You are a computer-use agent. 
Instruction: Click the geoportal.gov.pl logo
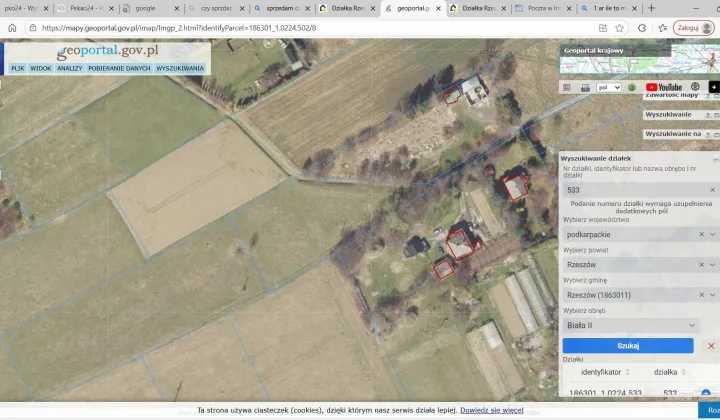pos(107,51)
